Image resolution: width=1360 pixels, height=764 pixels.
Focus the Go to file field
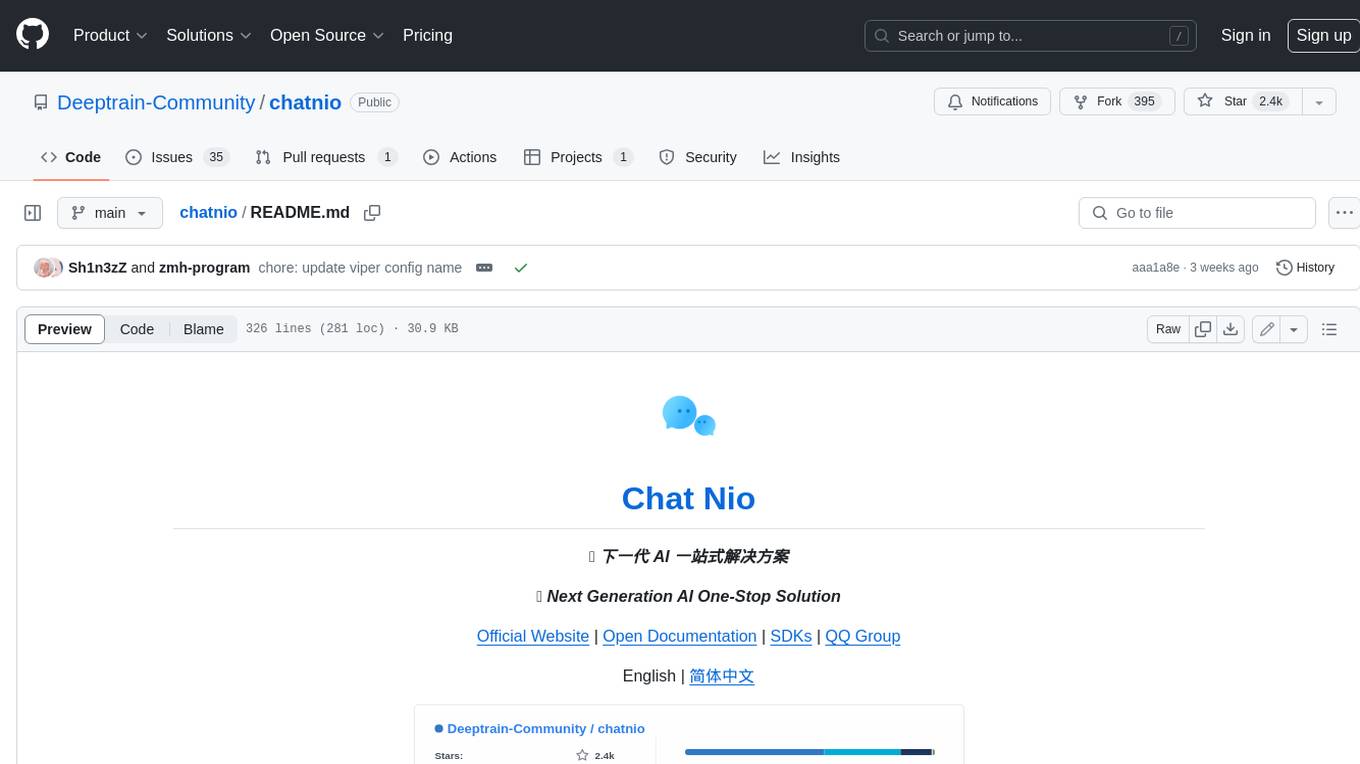click(1197, 213)
